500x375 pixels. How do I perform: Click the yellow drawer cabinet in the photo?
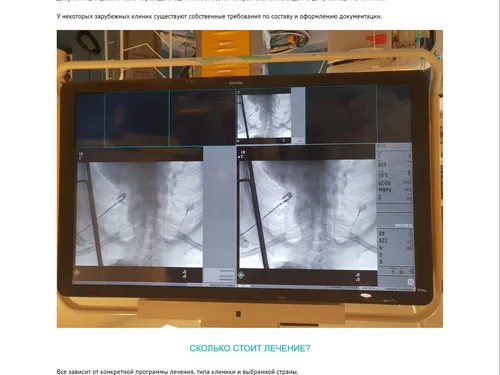pyautogui.click(x=225, y=53)
